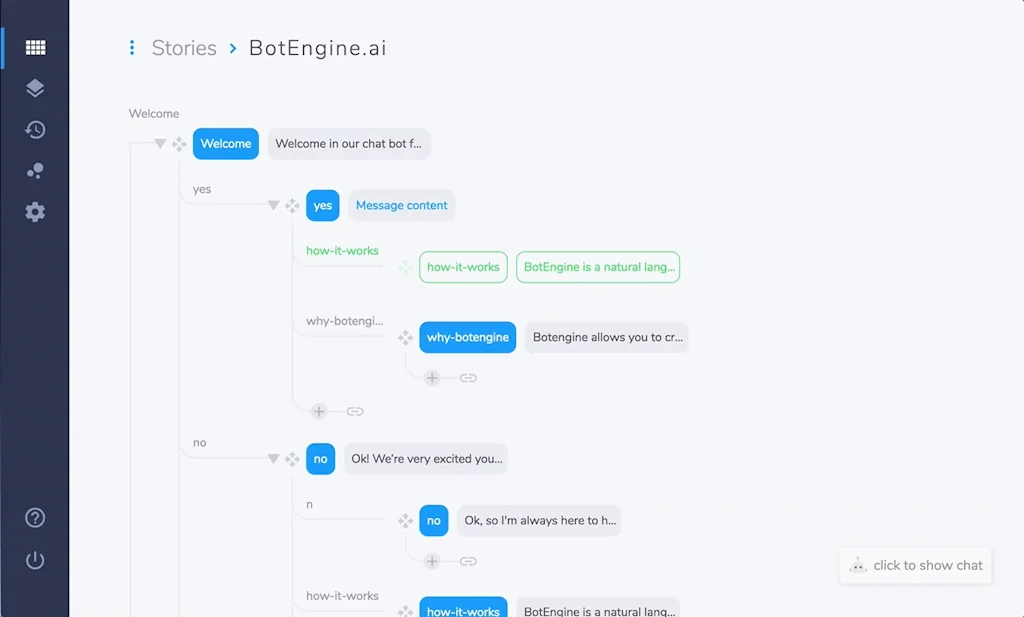The image size is (1024, 617).
Task: Collapse the Welcome branch triangle
Action: pyautogui.click(x=160, y=143)
